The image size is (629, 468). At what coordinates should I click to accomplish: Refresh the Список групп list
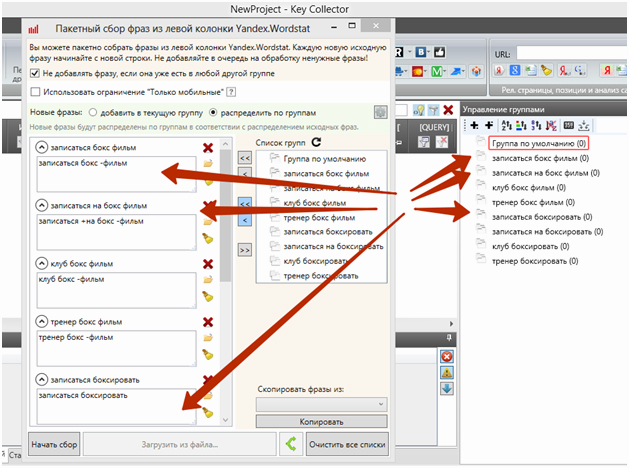(316, 142)
